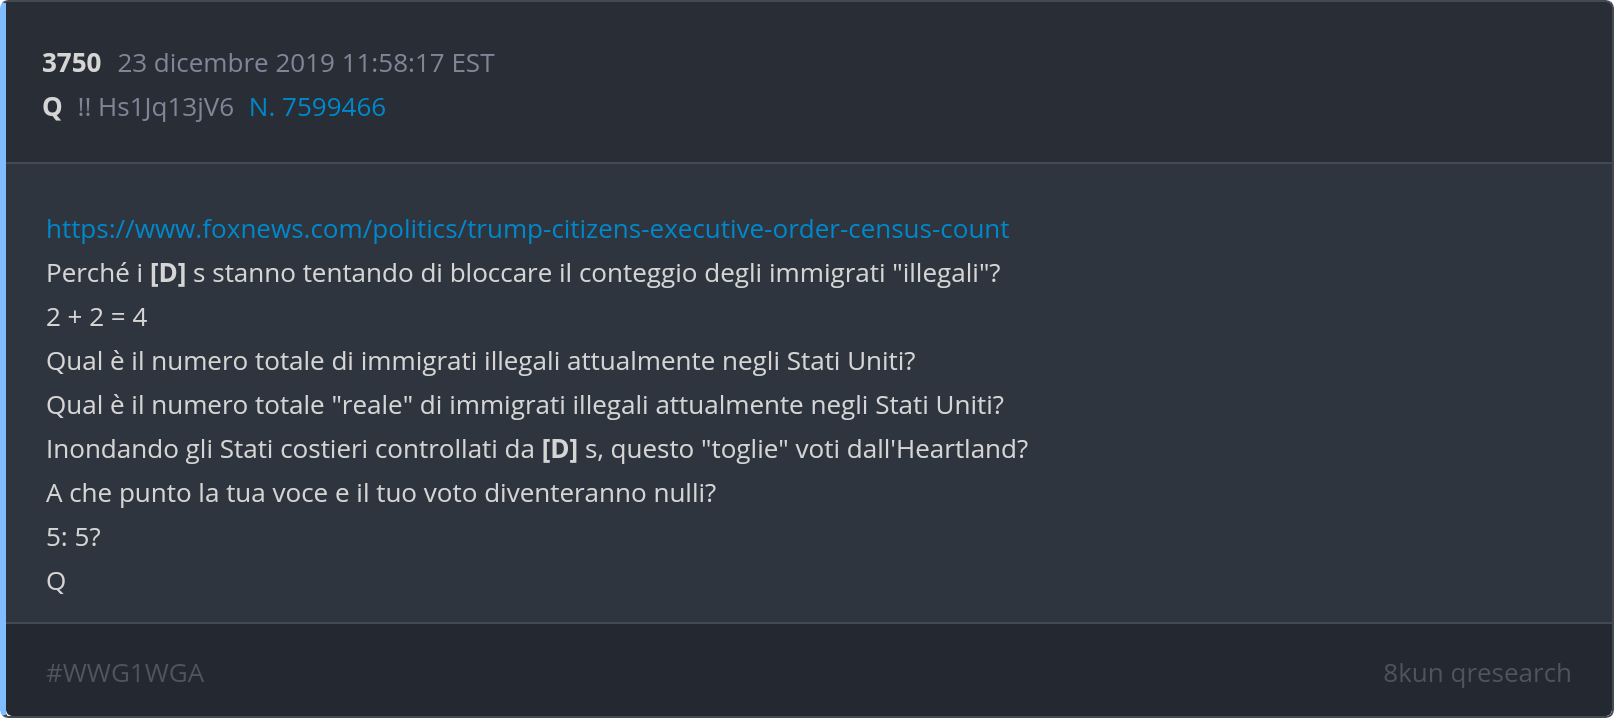This screenshot has width=1614, height=718.
Task: Open the foxnews.com census-count article link
Action: [x=527, y=229]
